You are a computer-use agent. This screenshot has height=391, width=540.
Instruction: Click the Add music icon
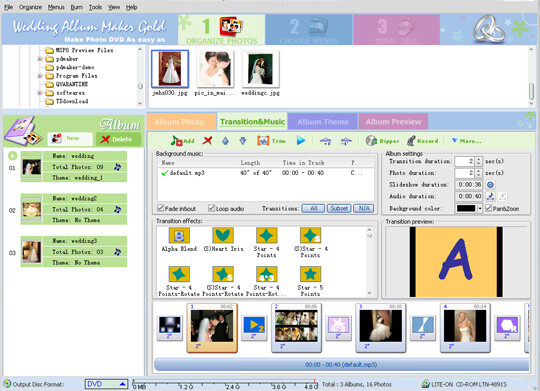pyautogui.click(x=182, y=141)
